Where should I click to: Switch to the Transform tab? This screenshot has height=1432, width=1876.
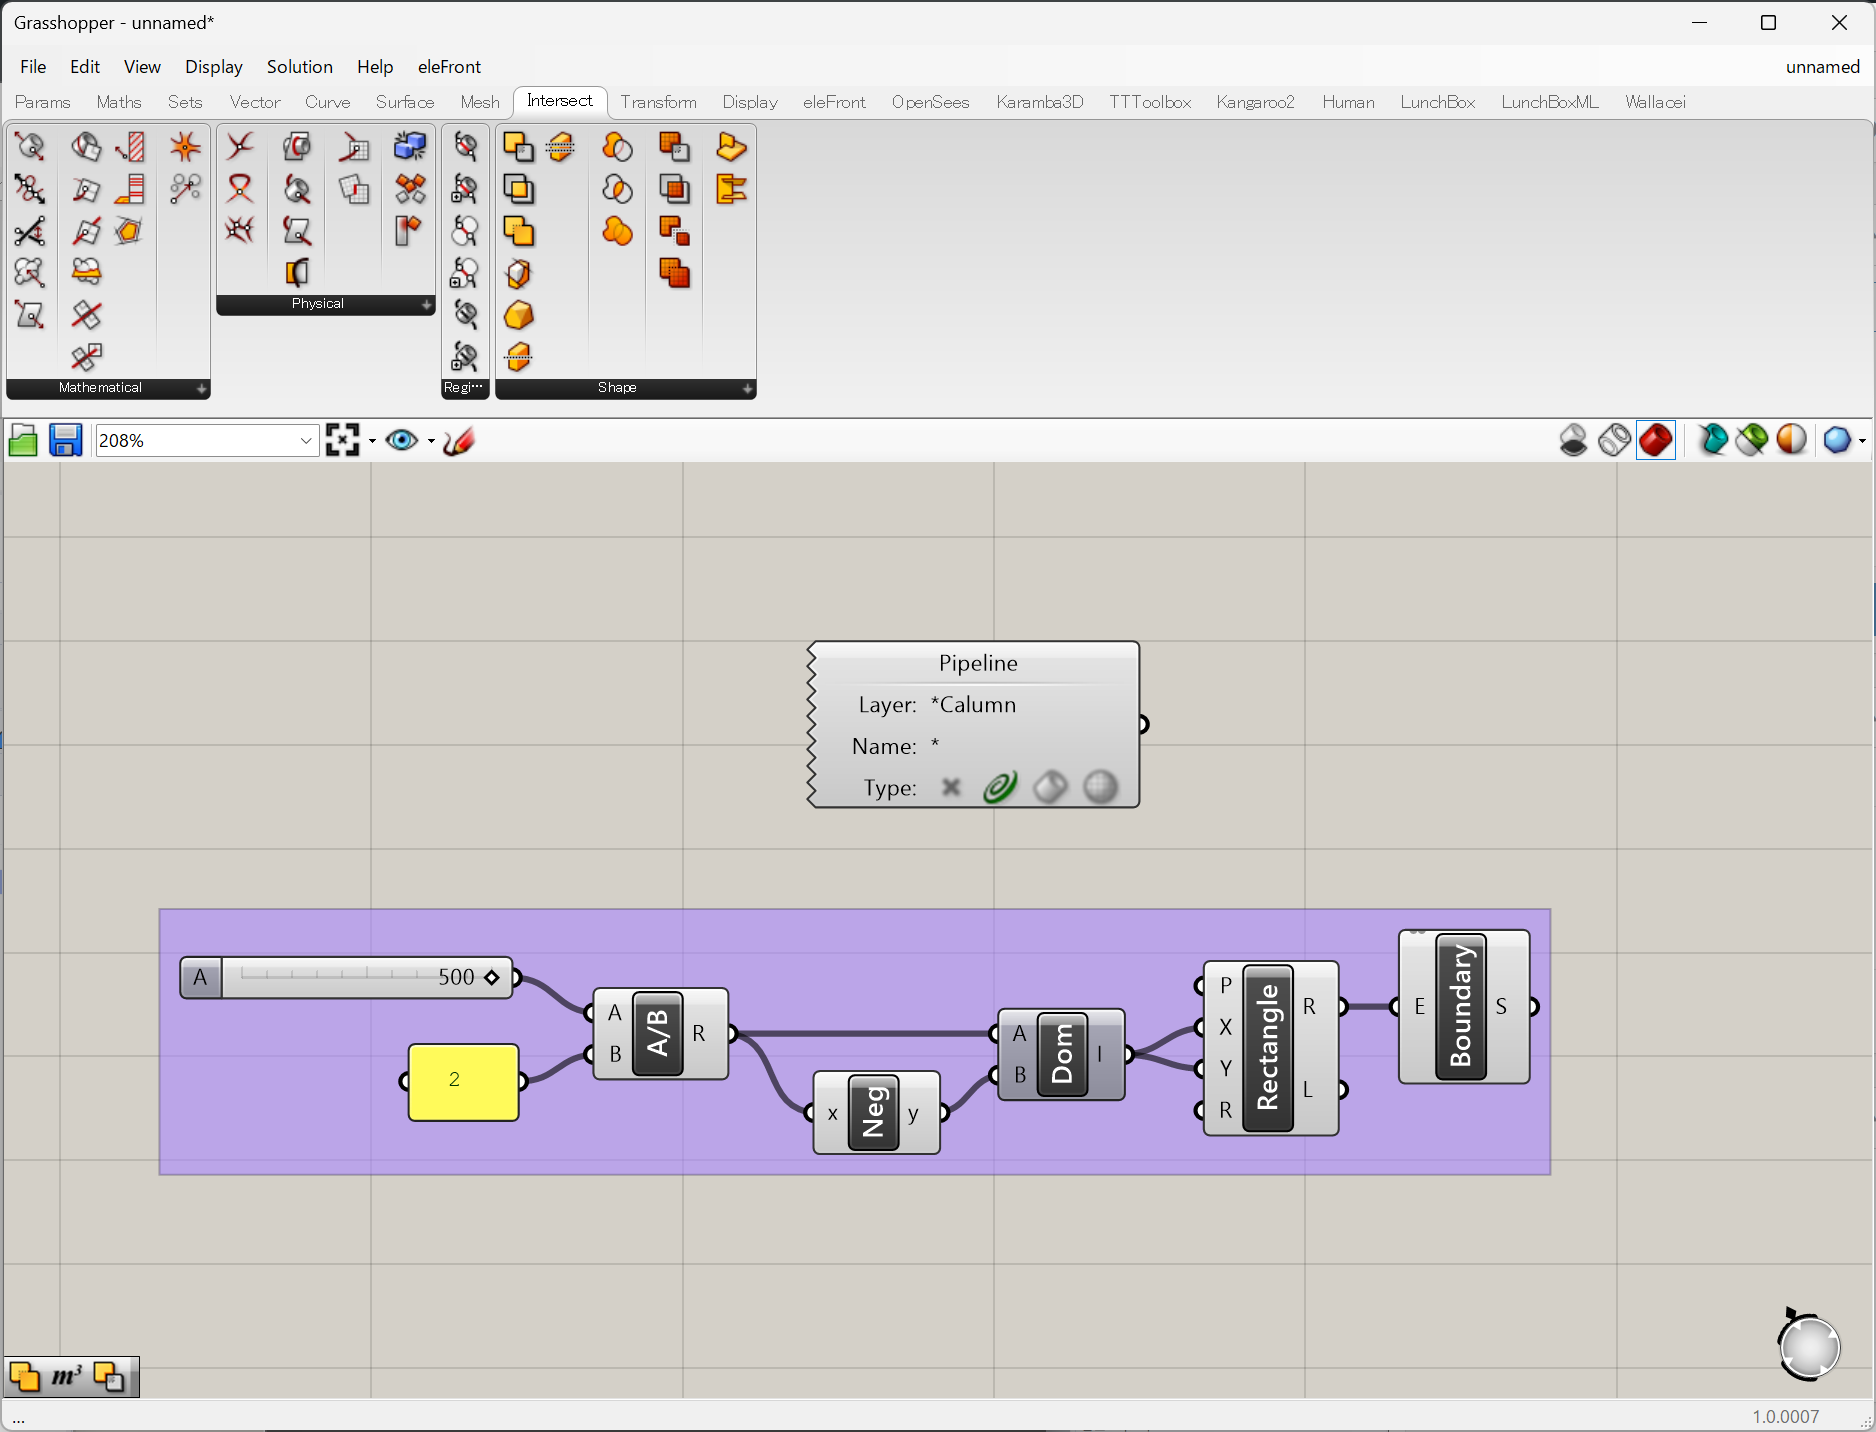coord(658,102)
